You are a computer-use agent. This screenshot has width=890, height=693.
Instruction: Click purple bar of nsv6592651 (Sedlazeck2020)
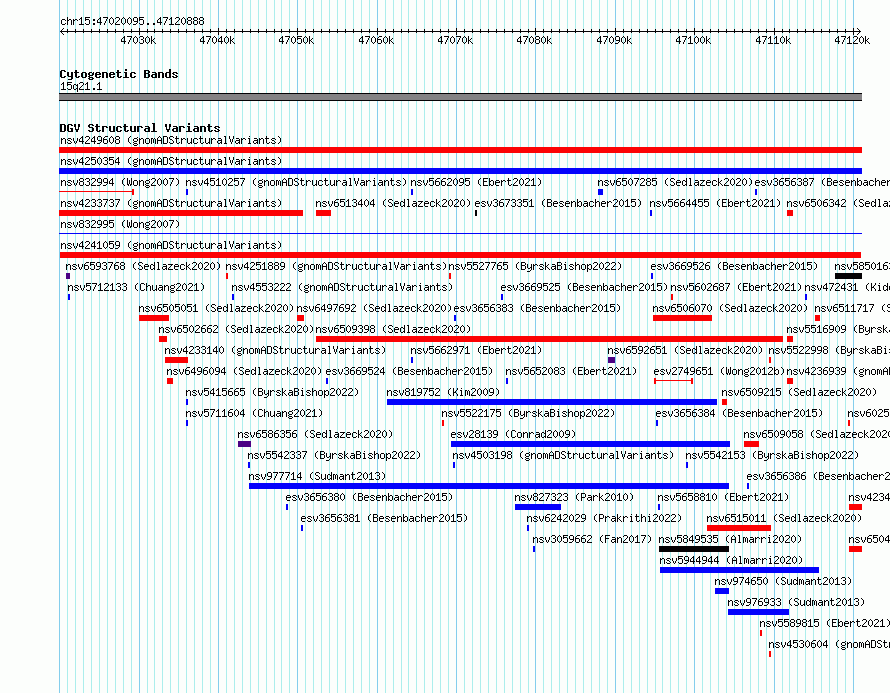611,360
